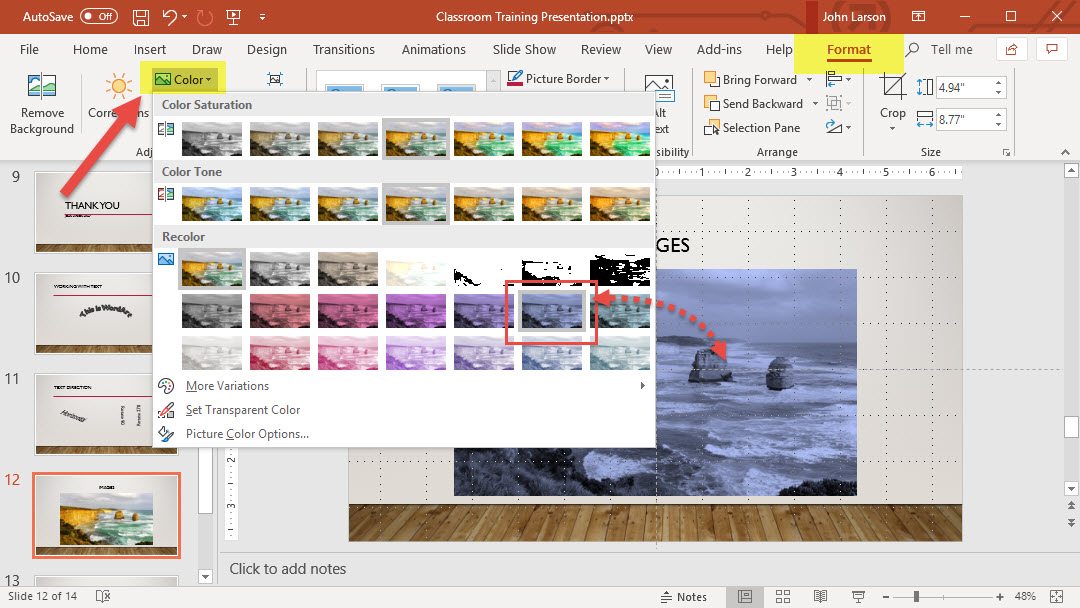This screenshot has width=1080, height=608.
Task: Switch to the Slide Show tab
Action: (524, 49)
